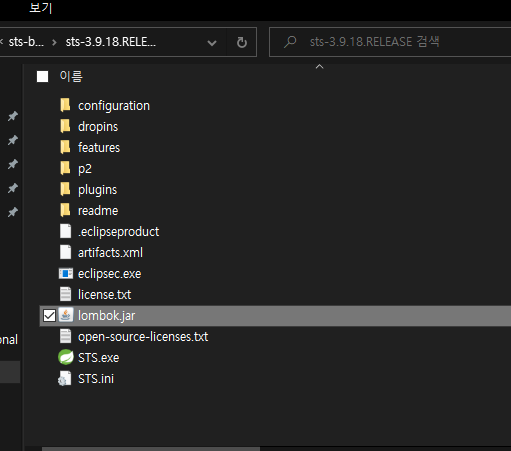Sort by the 이름 column header

pyautogui.click(x=71, y=76)
